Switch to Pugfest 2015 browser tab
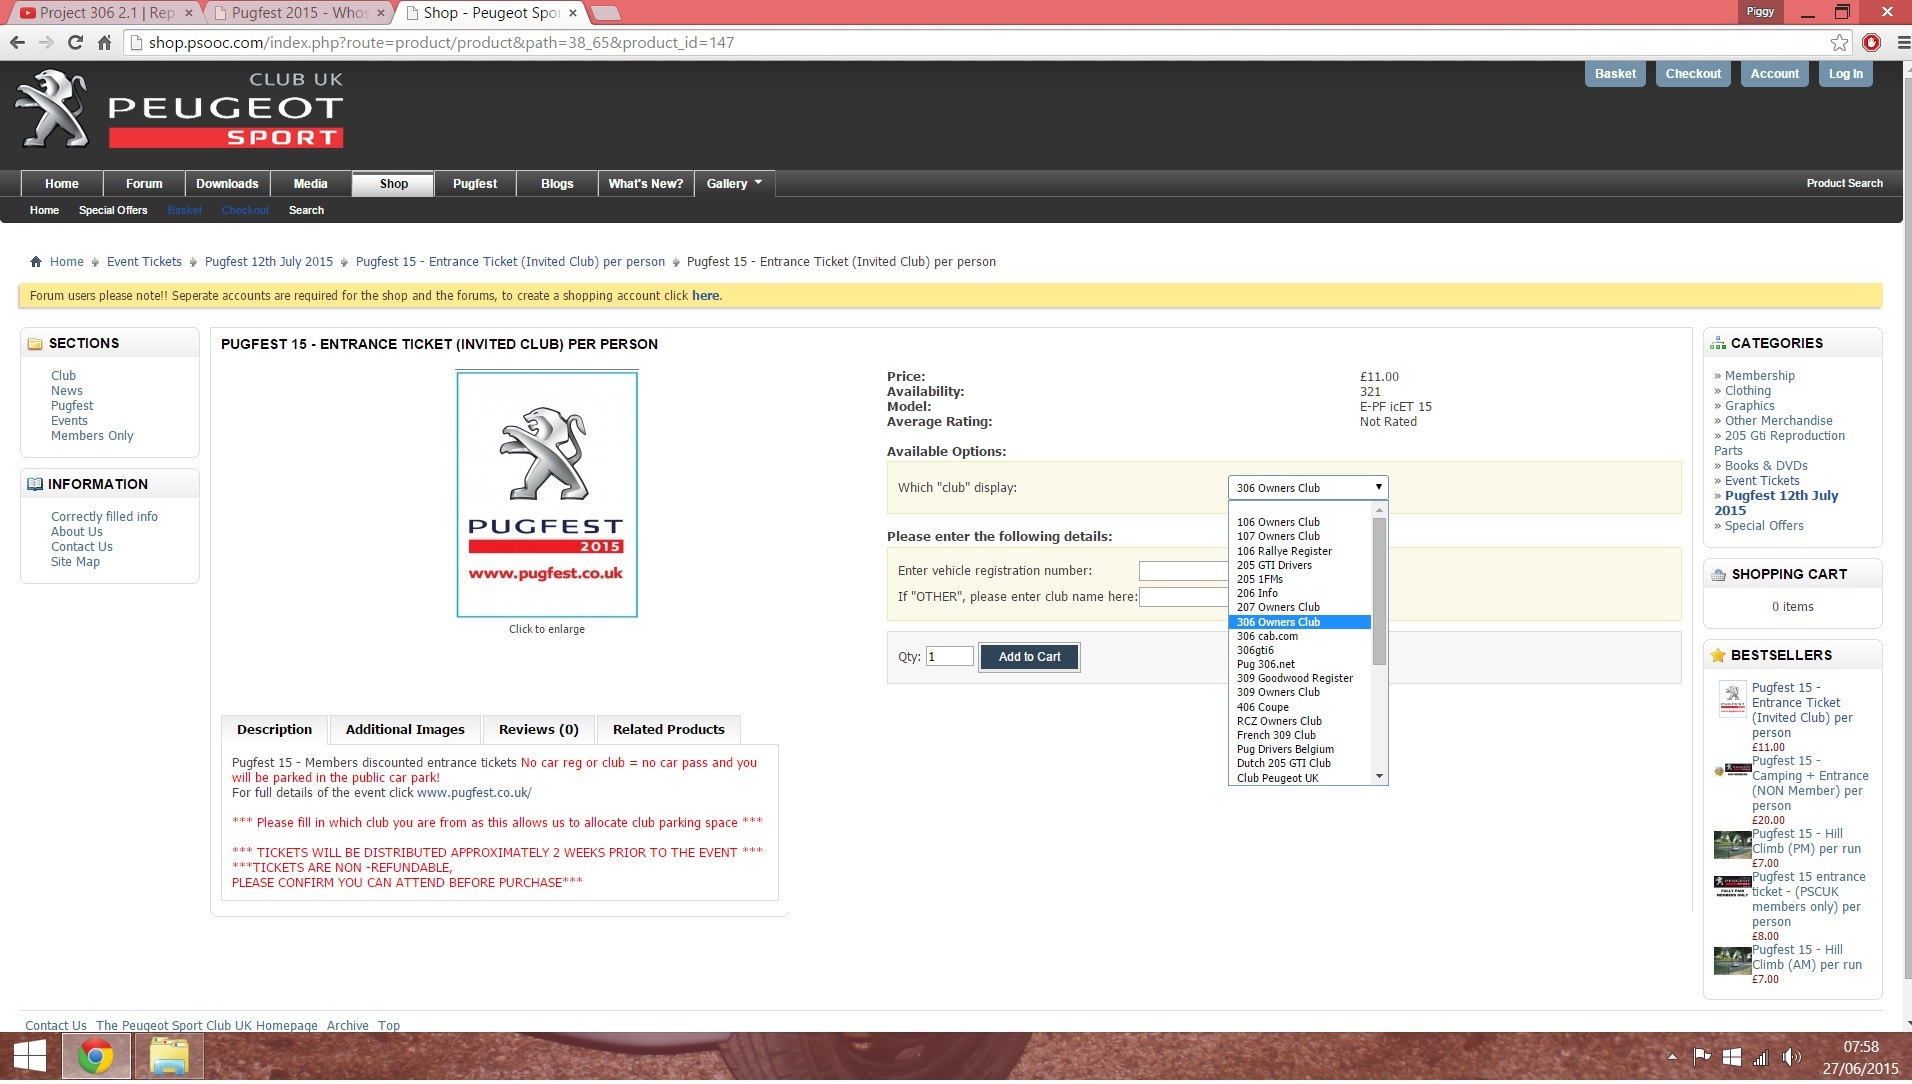Viewport: 1912px width, 1084px height. 298,13
